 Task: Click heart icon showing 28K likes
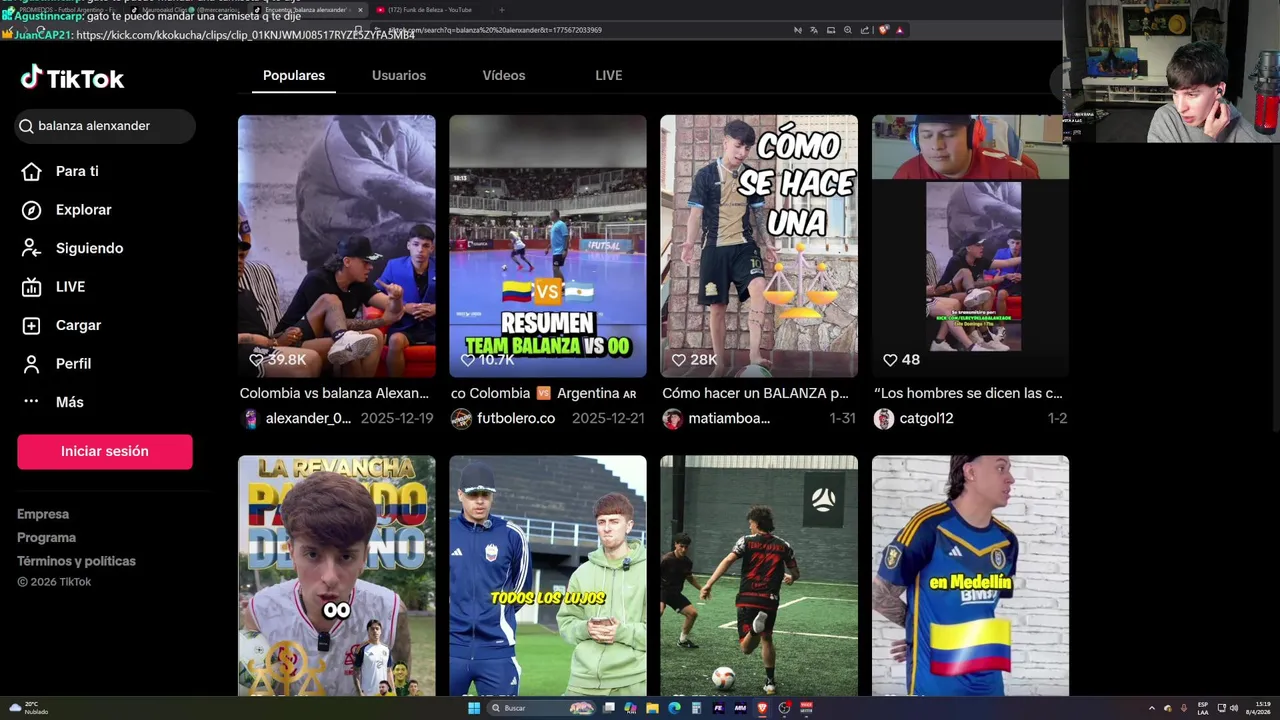(x=679, y=360)
